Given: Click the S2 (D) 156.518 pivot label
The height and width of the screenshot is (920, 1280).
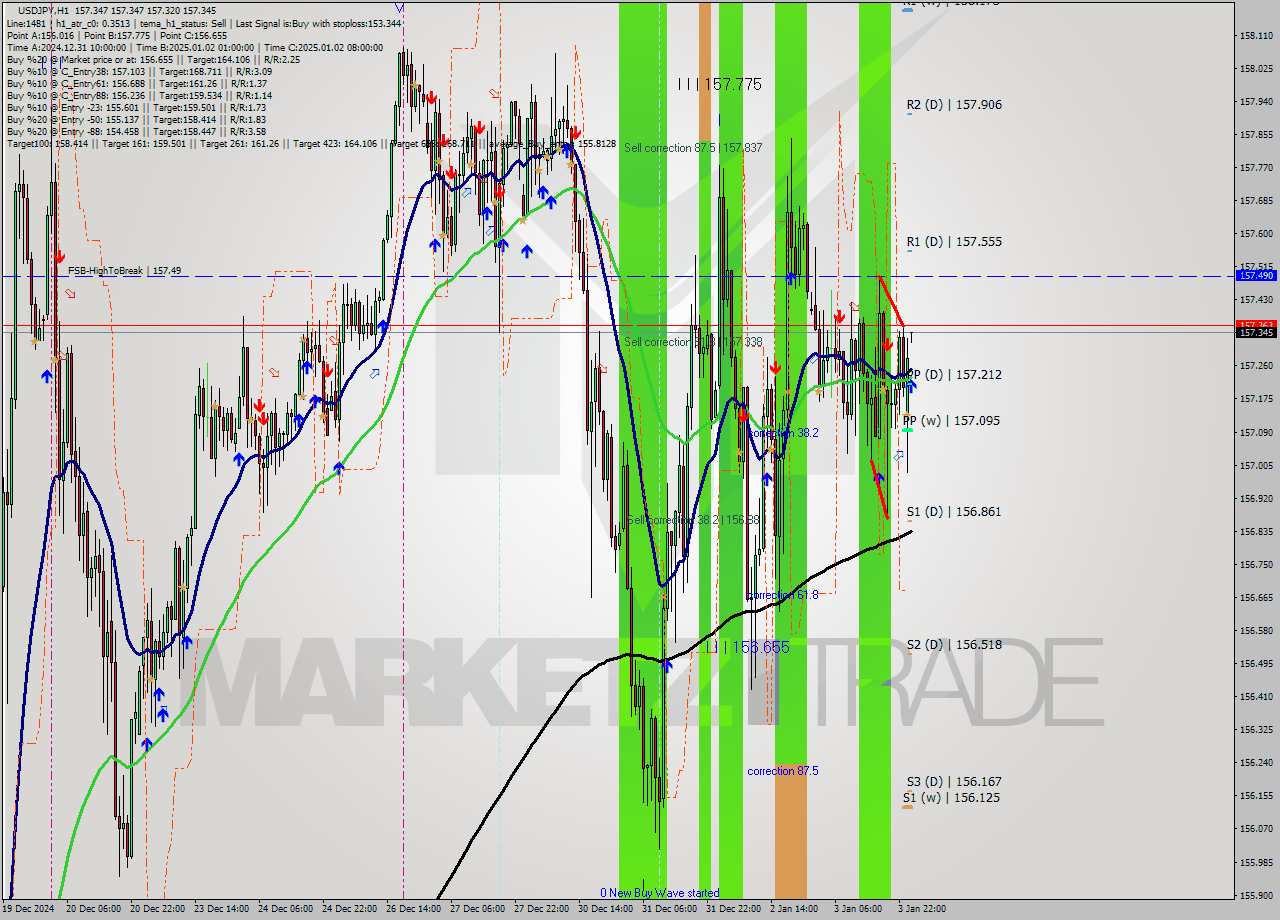Looking at the screenshot, I should 954,645.
